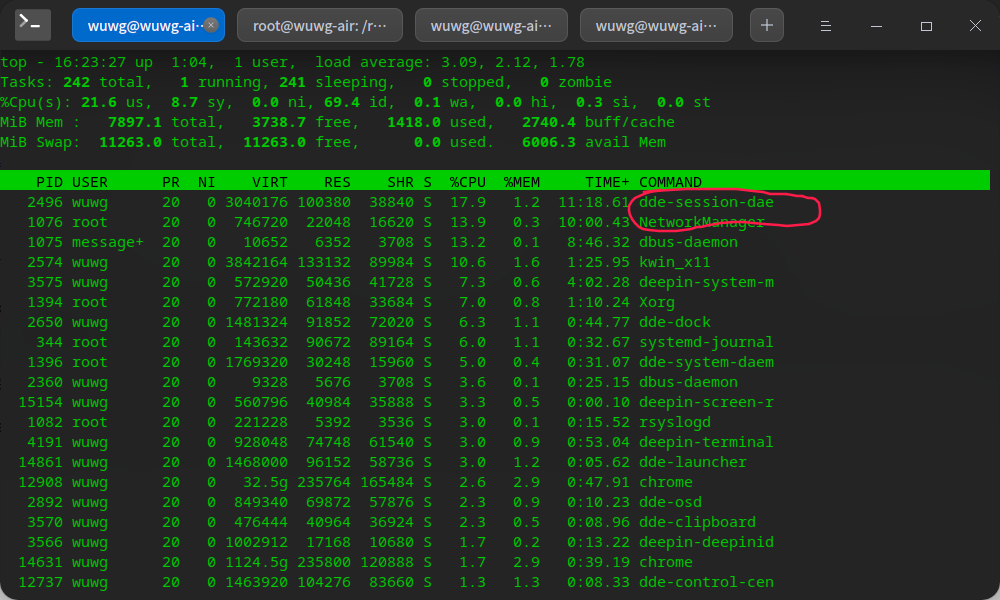
Task: Click the chrome process with PID 12908
Action: coord(666,482)
